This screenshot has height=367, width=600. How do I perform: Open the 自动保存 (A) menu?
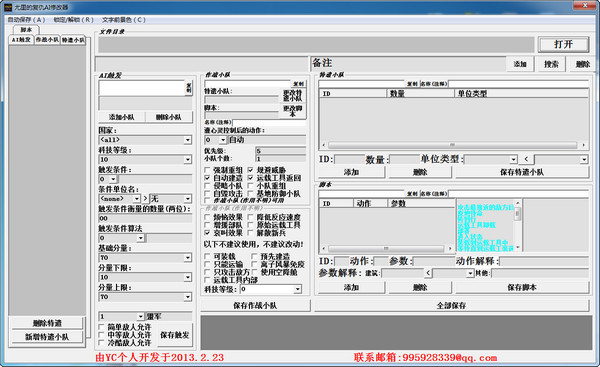(26, 20)
